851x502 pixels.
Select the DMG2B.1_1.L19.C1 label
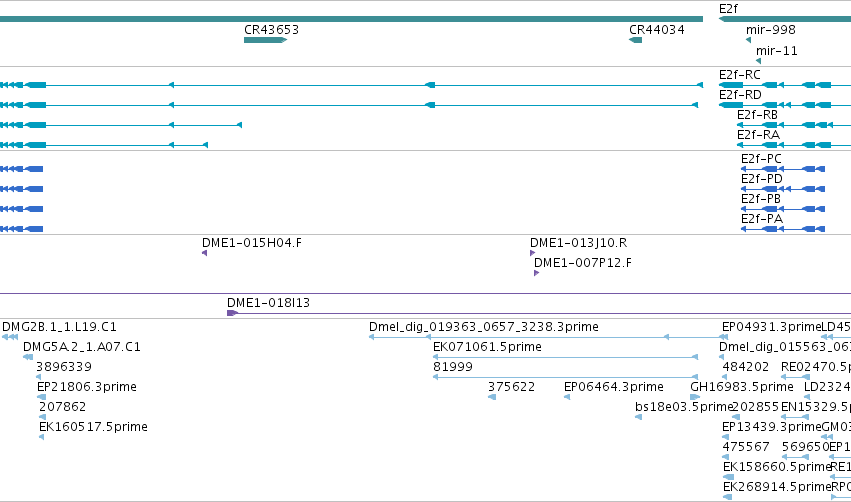[x=59, y=327]
